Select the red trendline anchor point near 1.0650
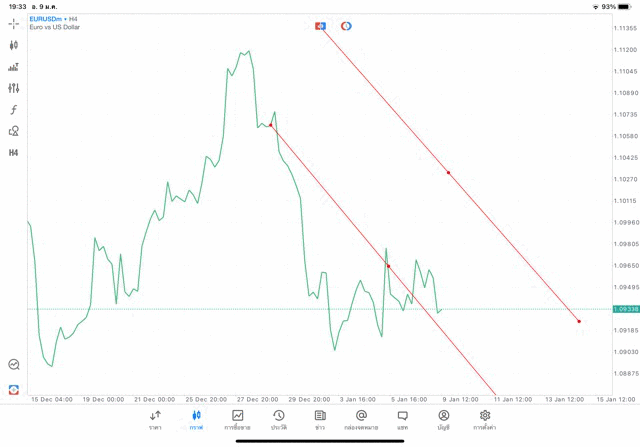This screenshot has width=640, height=447. (x=388, y=266)
